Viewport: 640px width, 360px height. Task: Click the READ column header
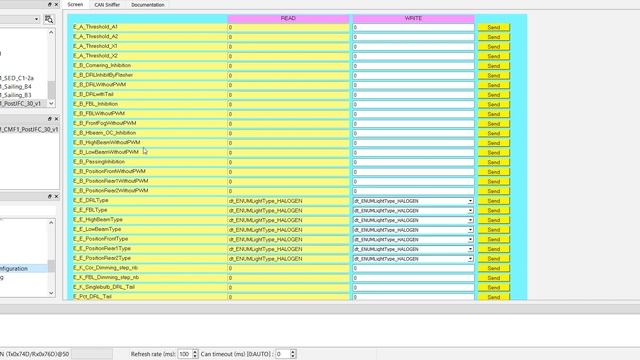click(288, 18)
